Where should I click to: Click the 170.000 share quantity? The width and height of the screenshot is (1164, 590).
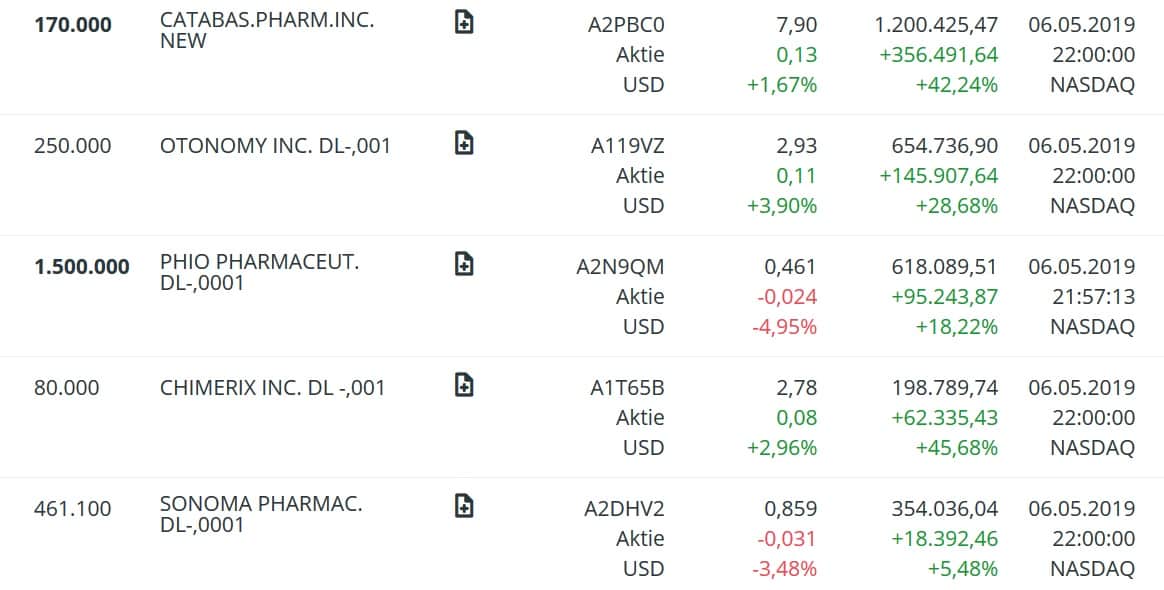[x=73, y=25]
